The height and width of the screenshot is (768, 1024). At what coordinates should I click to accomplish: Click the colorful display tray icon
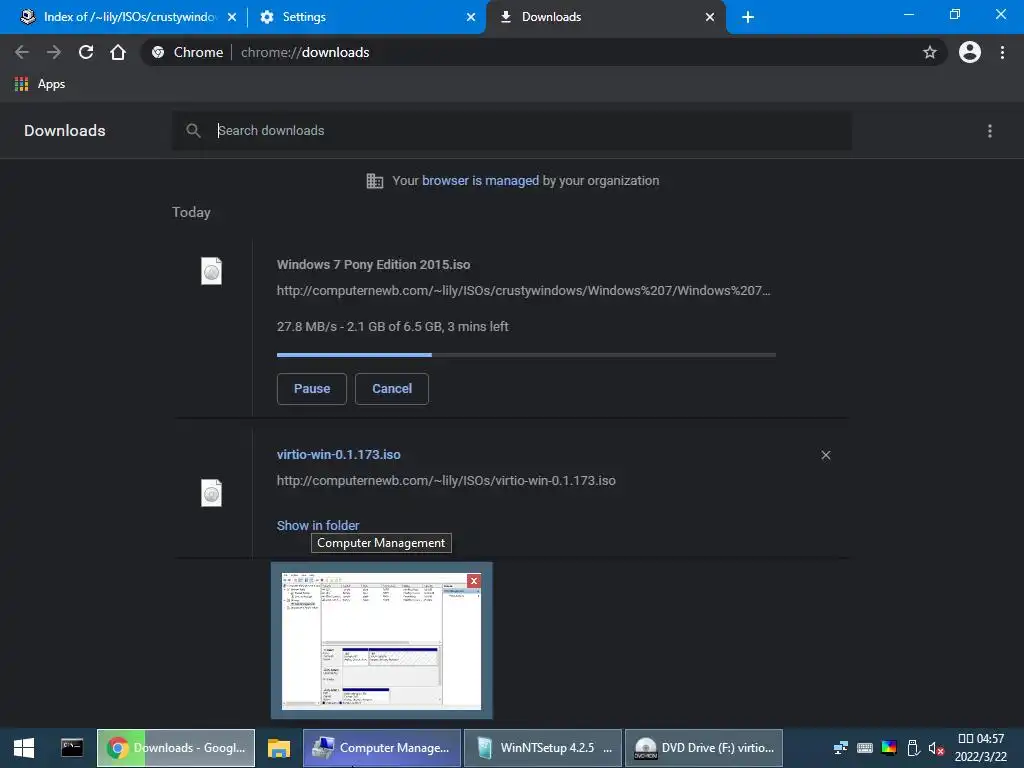[x=889, y=748]
